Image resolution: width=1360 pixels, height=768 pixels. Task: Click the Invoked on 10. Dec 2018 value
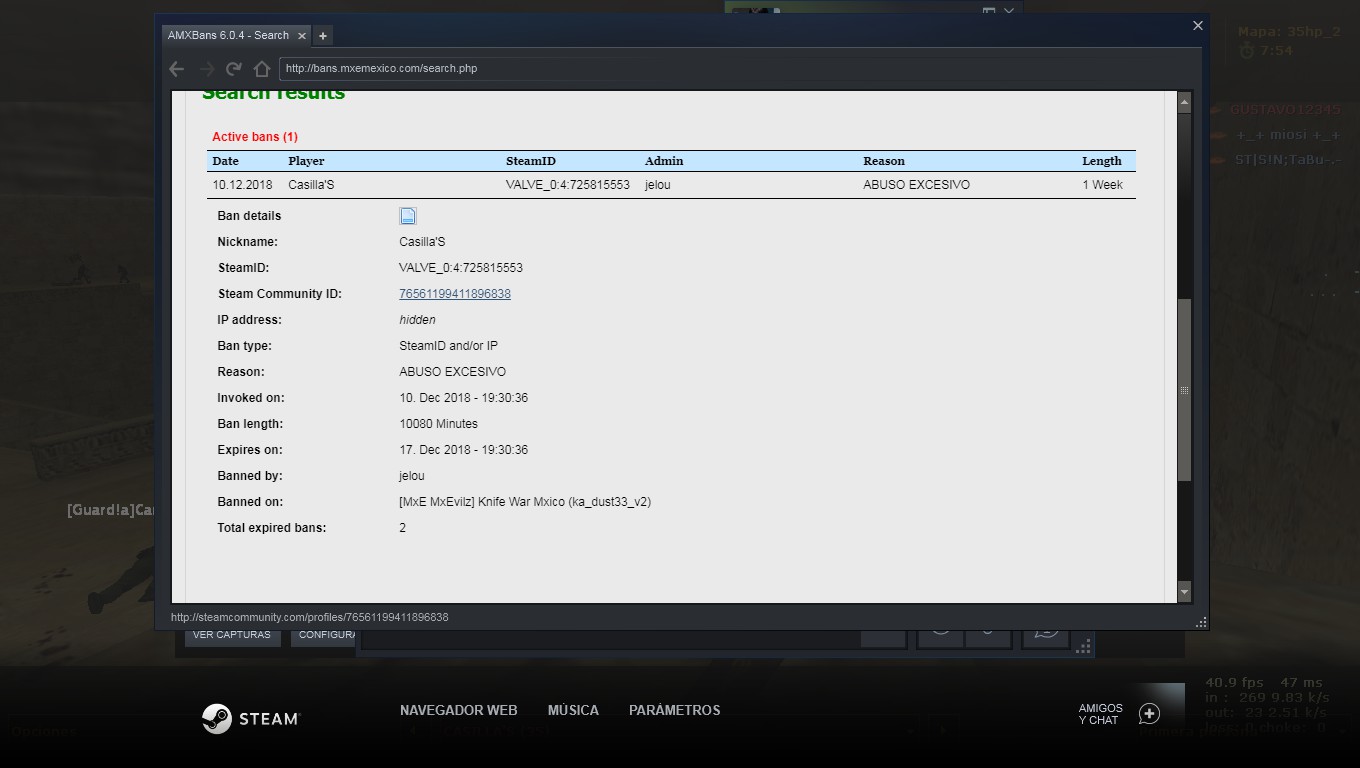464,398
